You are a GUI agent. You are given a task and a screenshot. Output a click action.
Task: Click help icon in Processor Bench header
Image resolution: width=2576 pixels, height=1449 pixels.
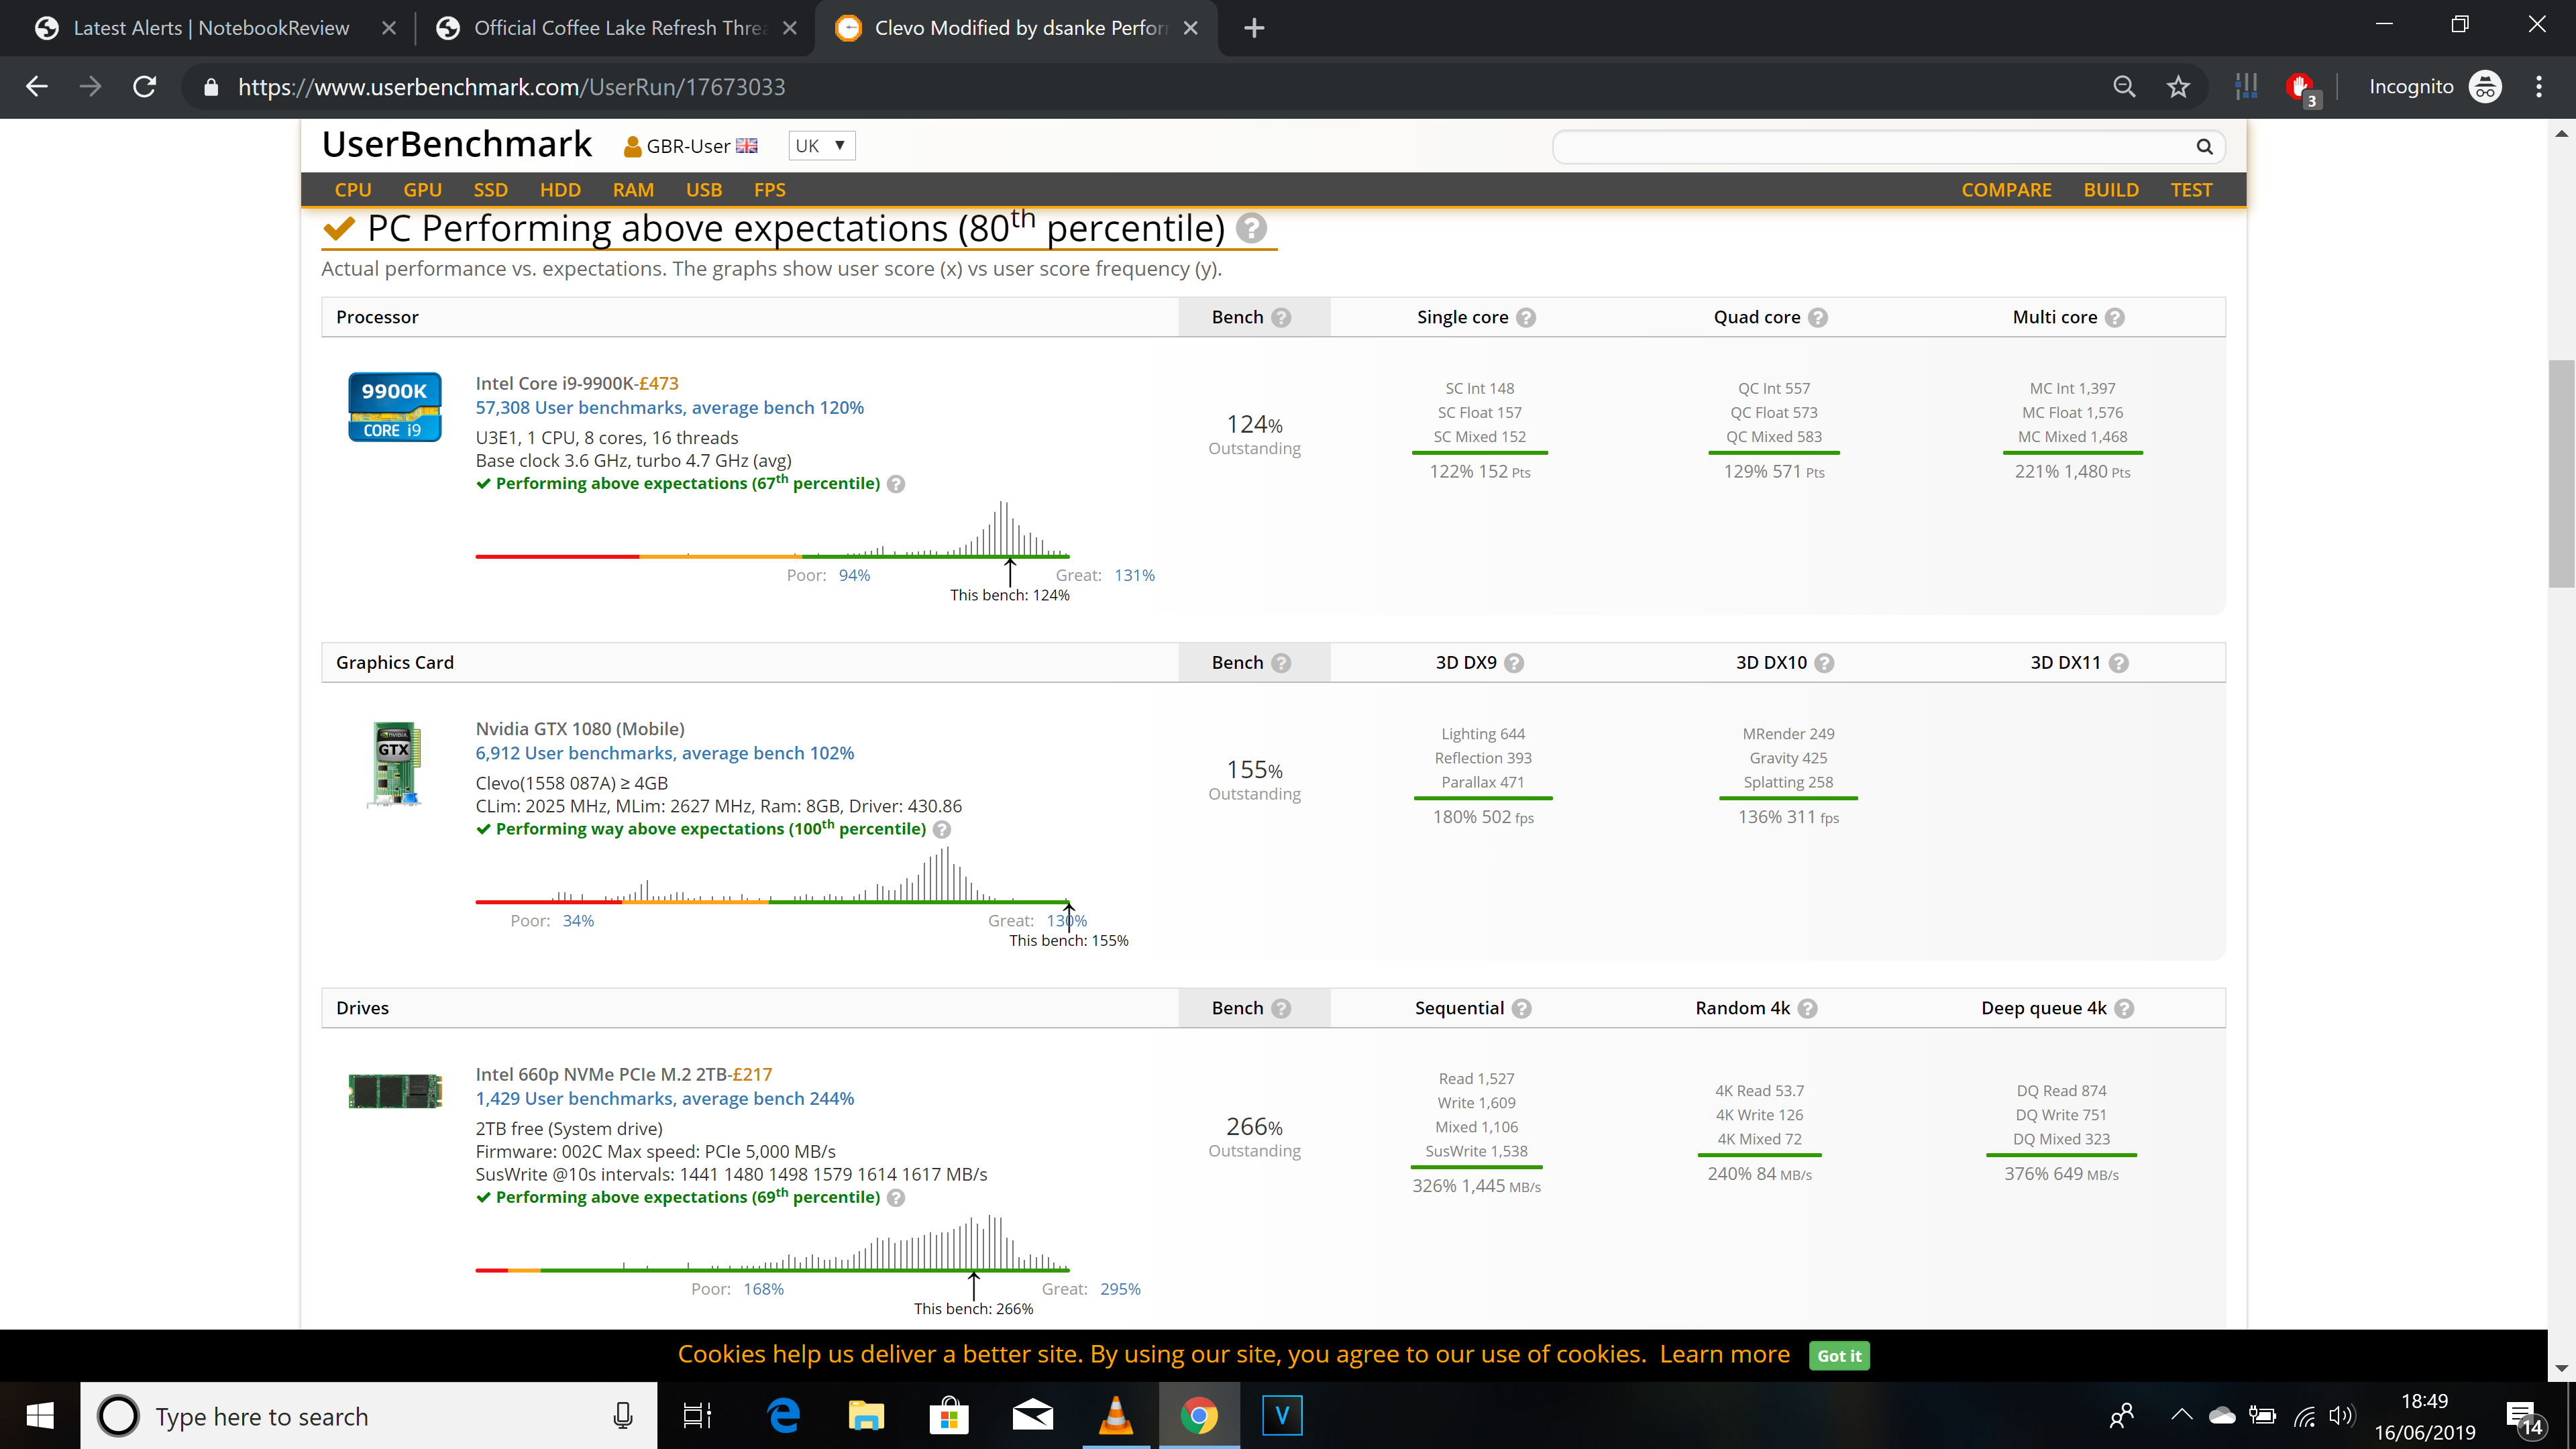[1281, 318]
